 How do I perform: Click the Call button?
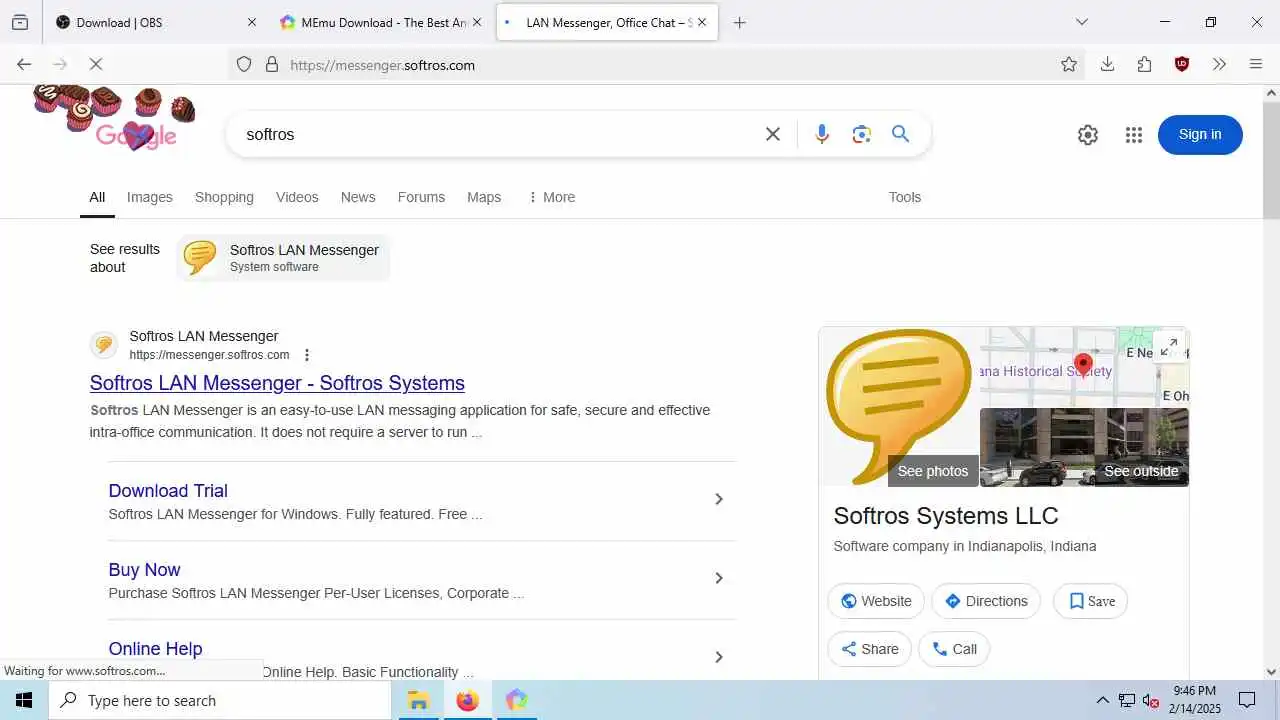954,649
